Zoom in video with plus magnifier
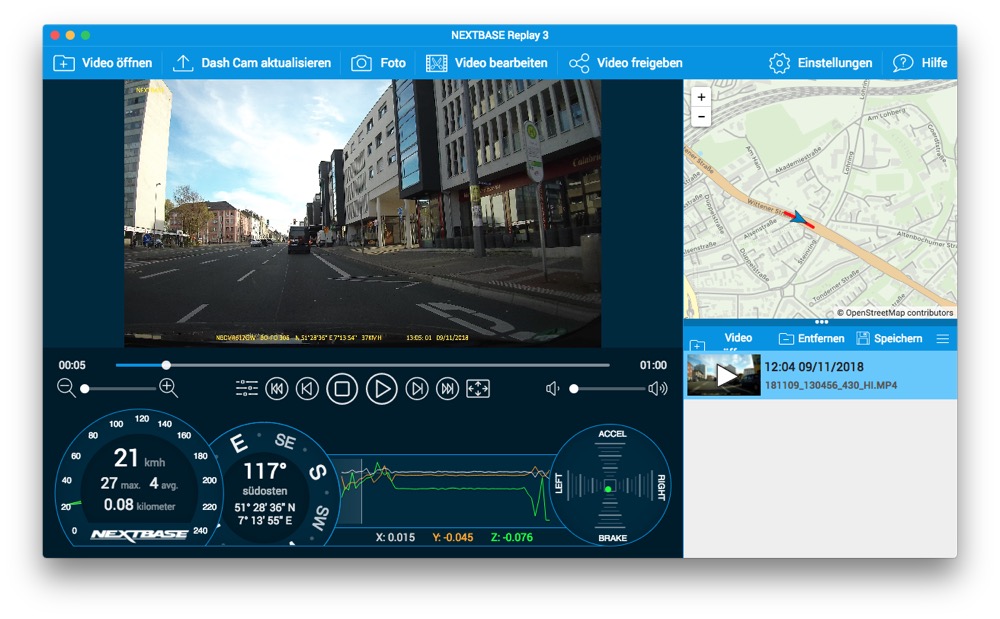This screenshot has width=1000, height=619. (x=168, y=387)
